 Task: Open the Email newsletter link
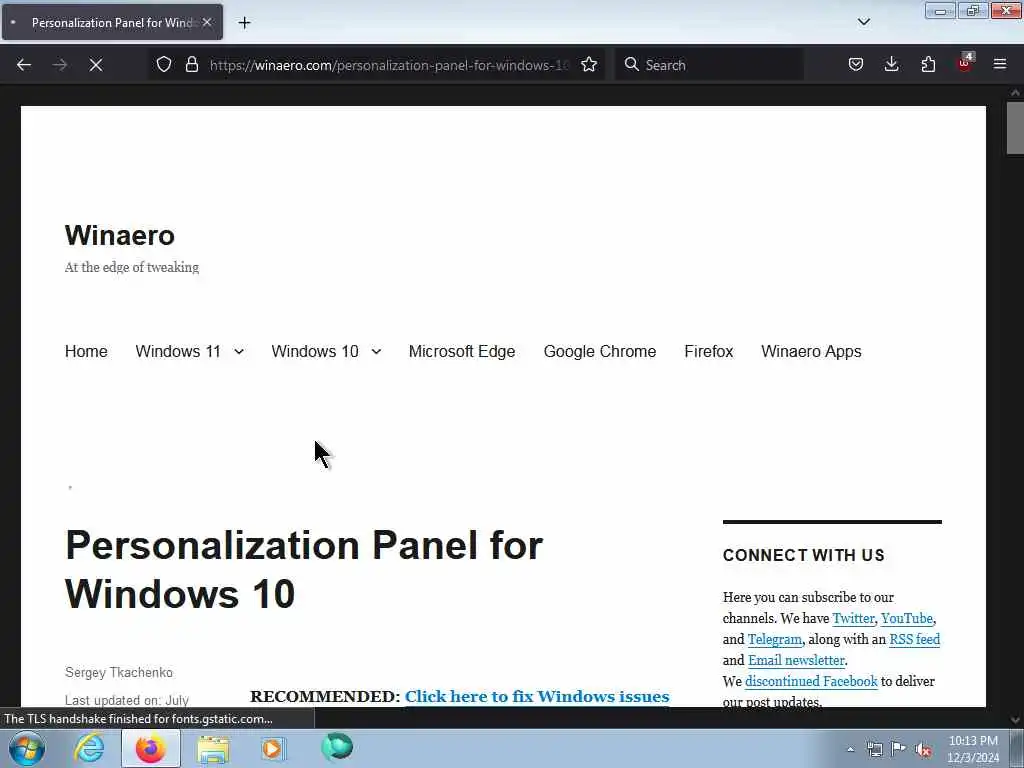[796, 660]
